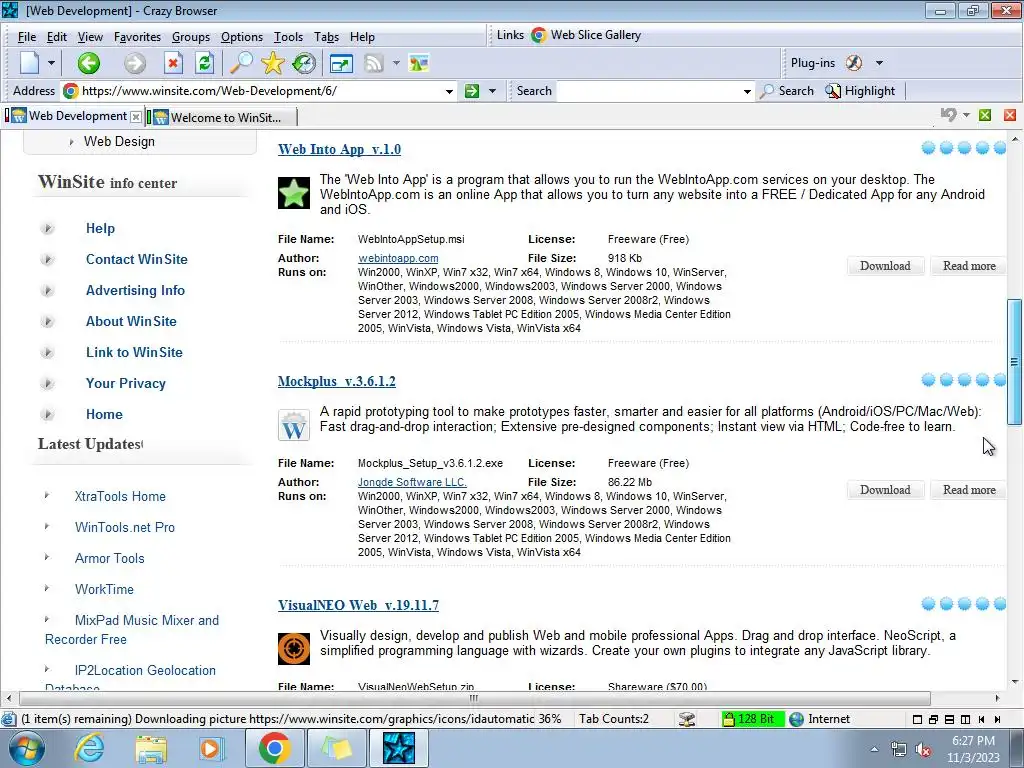
Task: Click Download button for Web Into App
Action: pyautogui.click(x=885, y=266)
